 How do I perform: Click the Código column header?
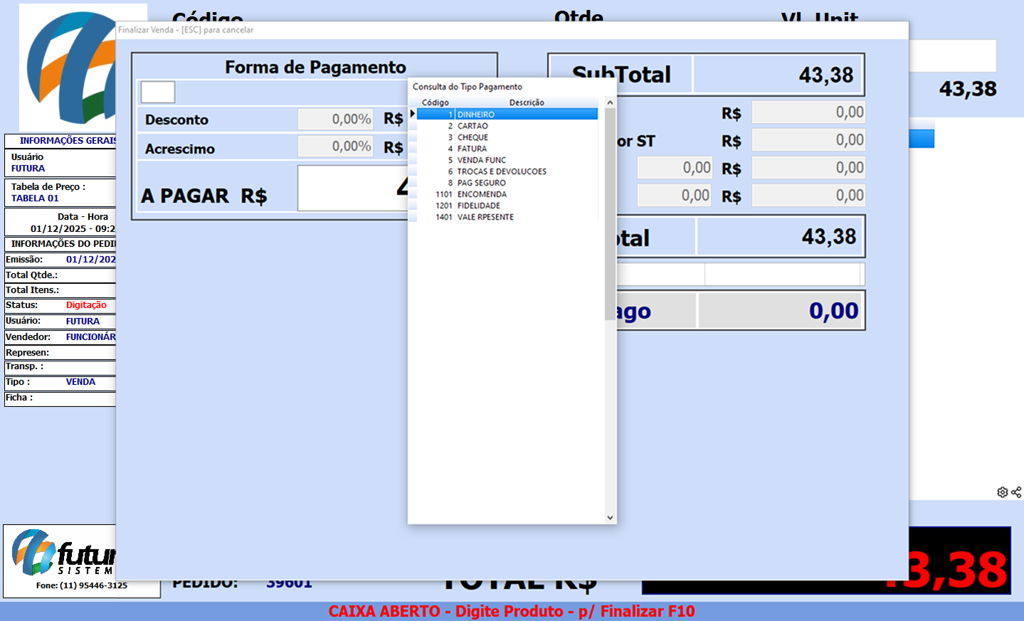point(435,102)
